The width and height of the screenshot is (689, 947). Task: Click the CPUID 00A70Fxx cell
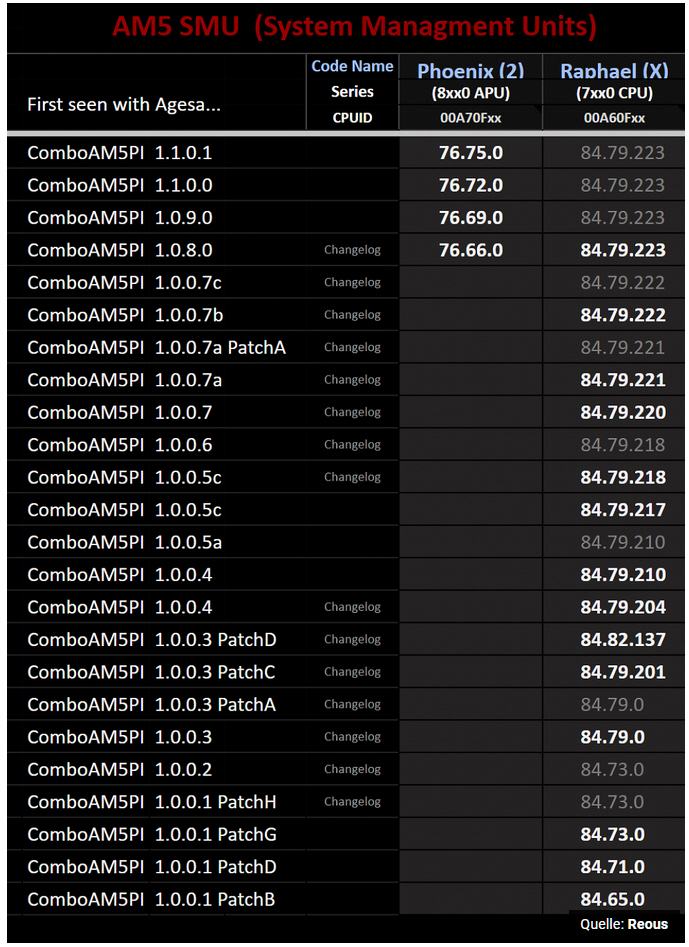(x=470, y=118)
